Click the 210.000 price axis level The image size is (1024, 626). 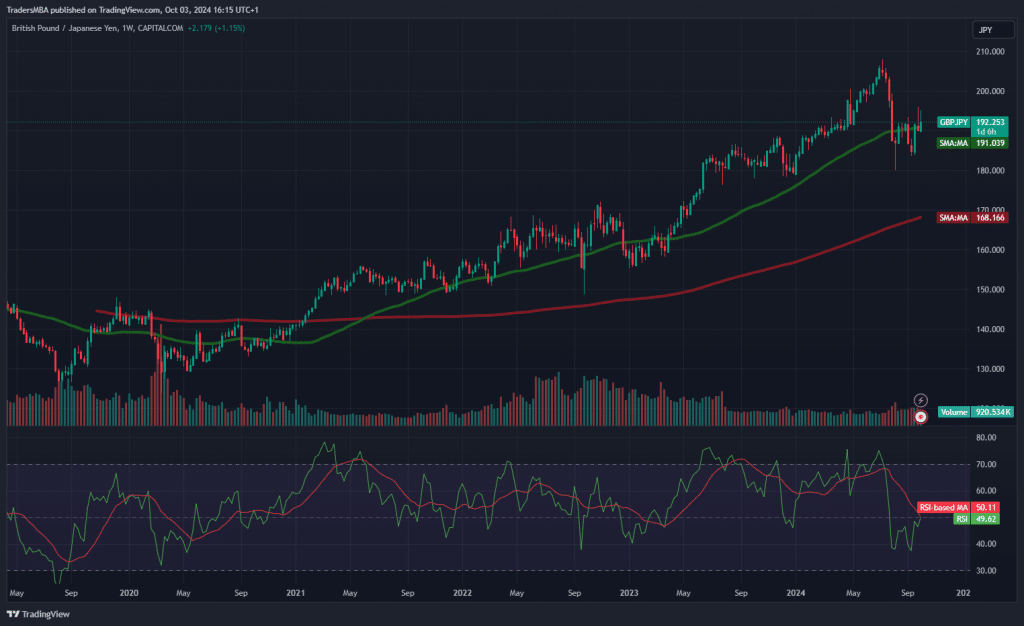tap(989, 51)
